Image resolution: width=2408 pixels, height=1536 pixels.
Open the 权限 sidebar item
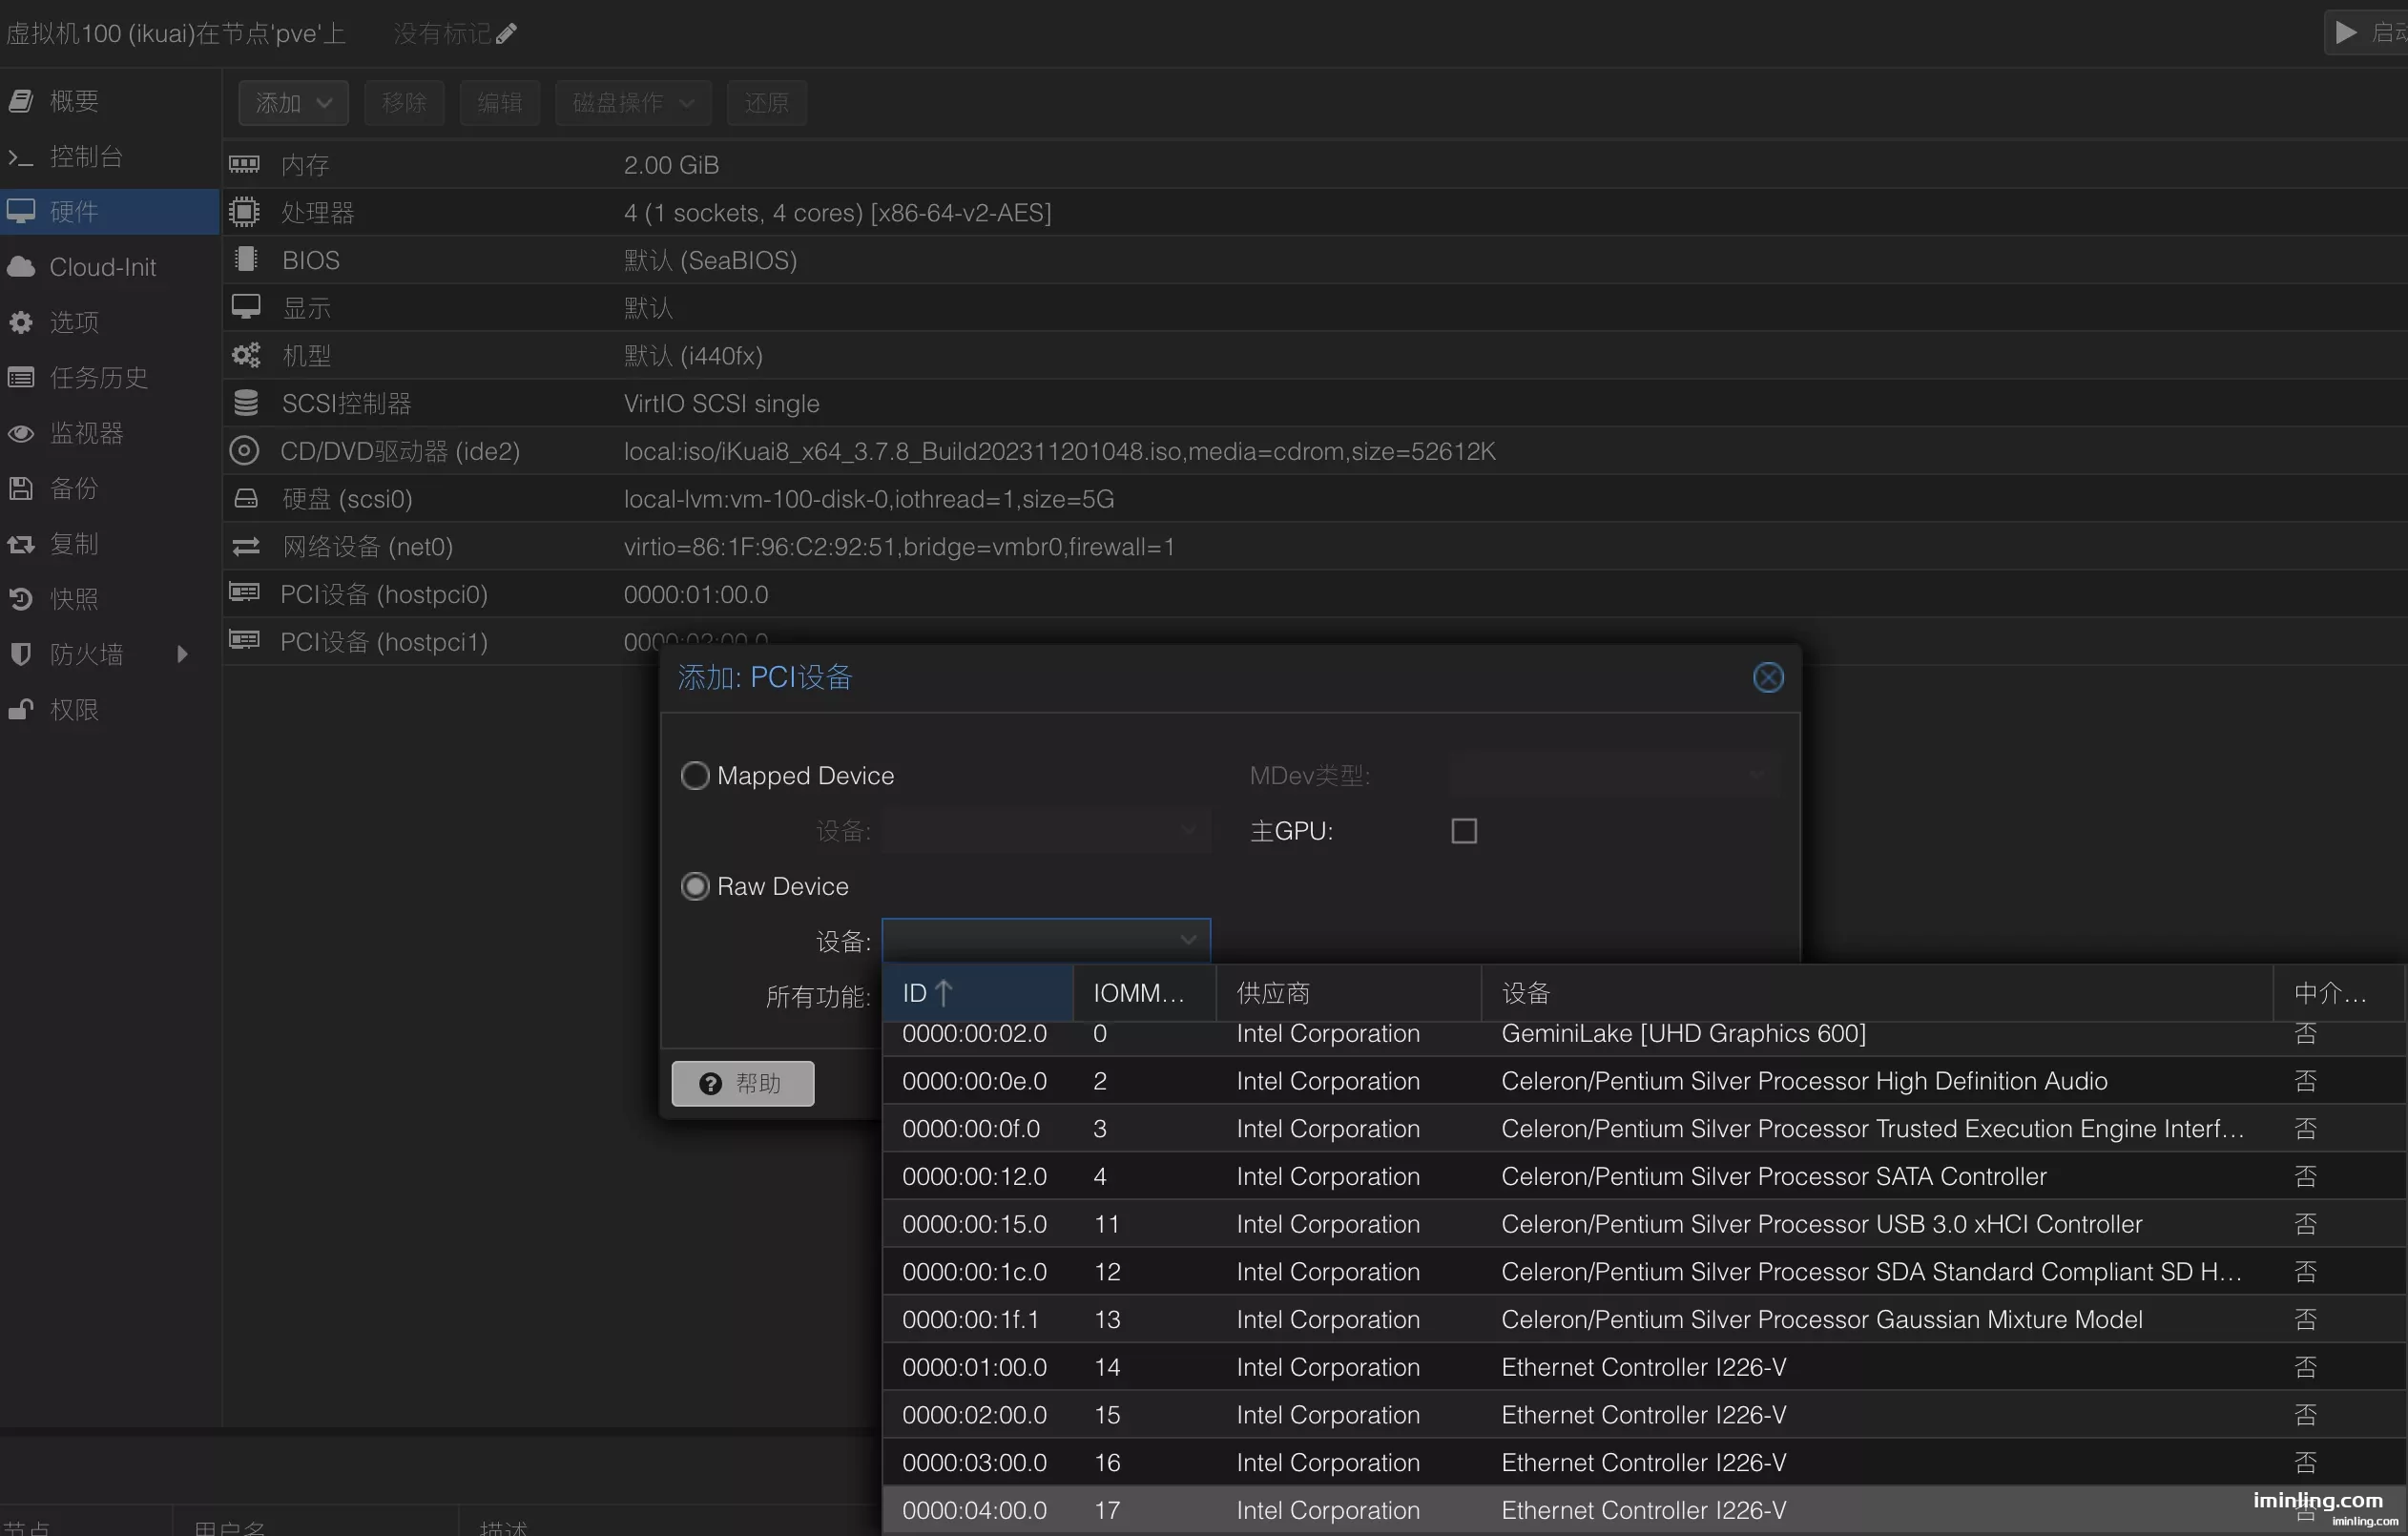109,710
